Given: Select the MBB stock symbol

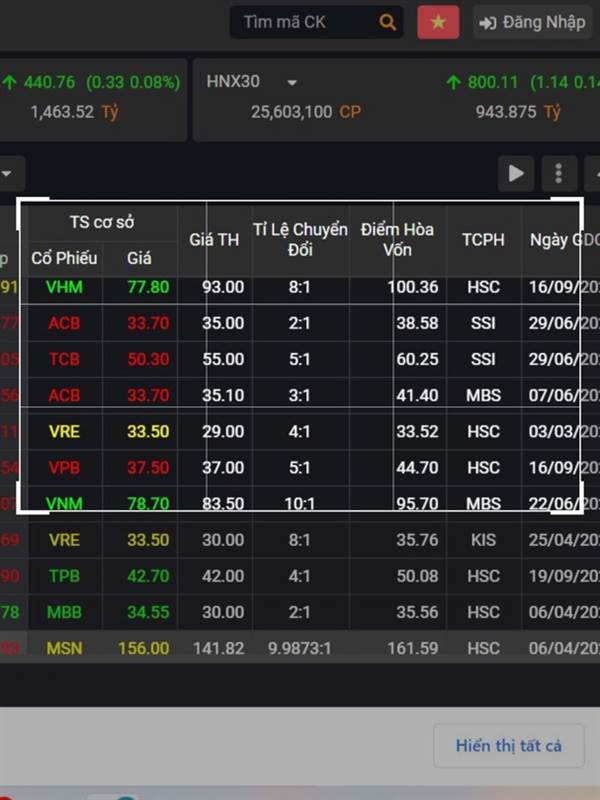Looking at the screenshot, I should [x=64, y=612].
